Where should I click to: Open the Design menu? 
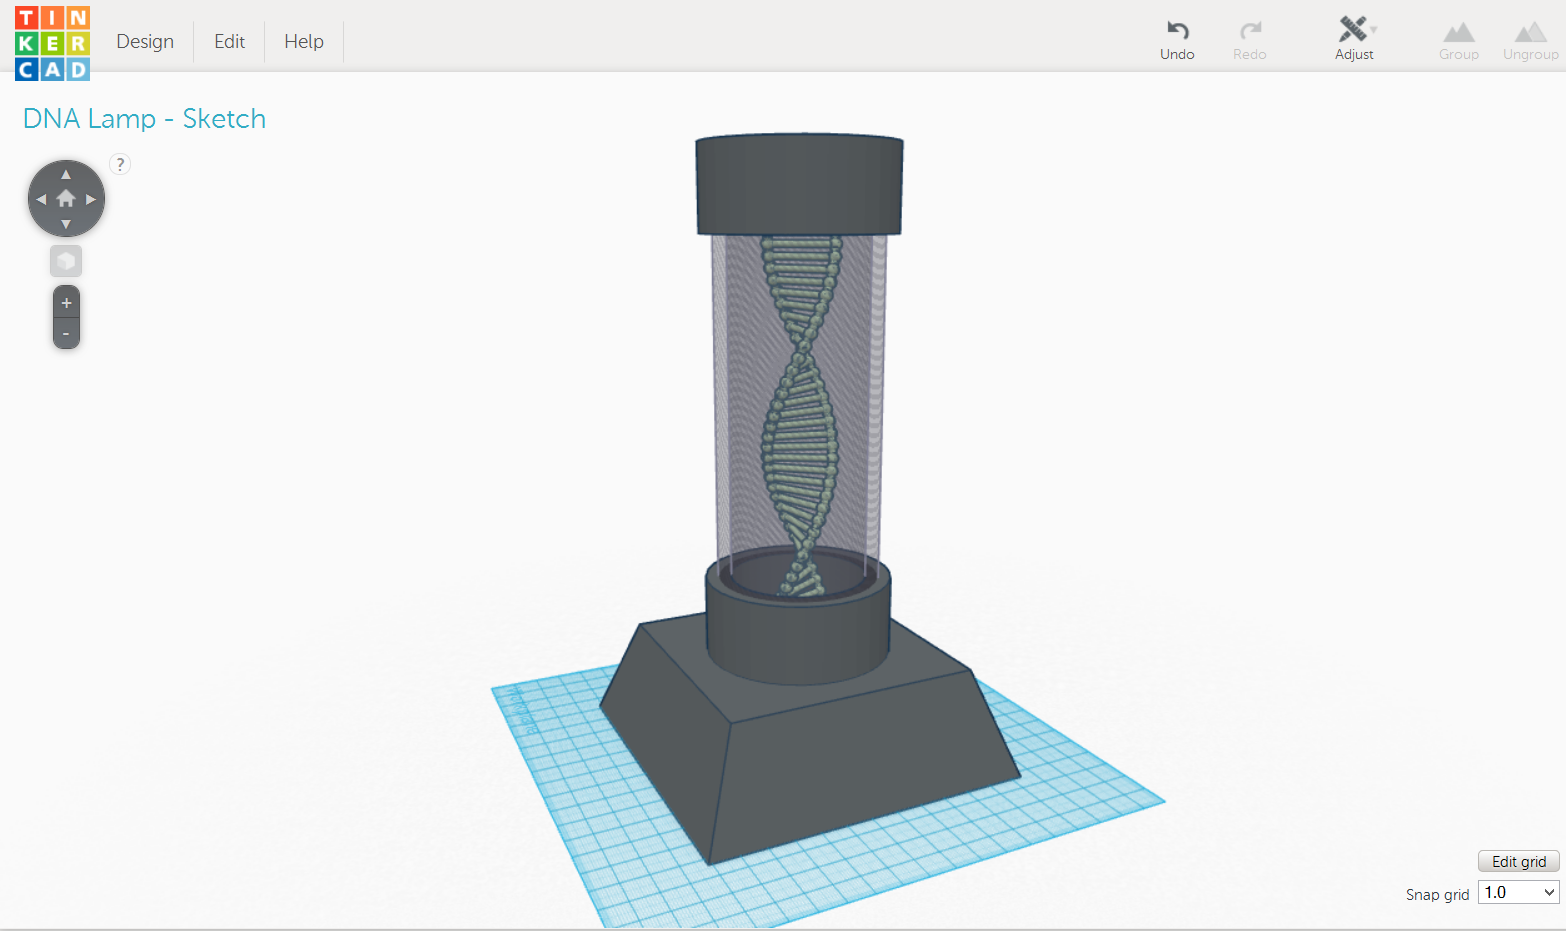point(144,41)
